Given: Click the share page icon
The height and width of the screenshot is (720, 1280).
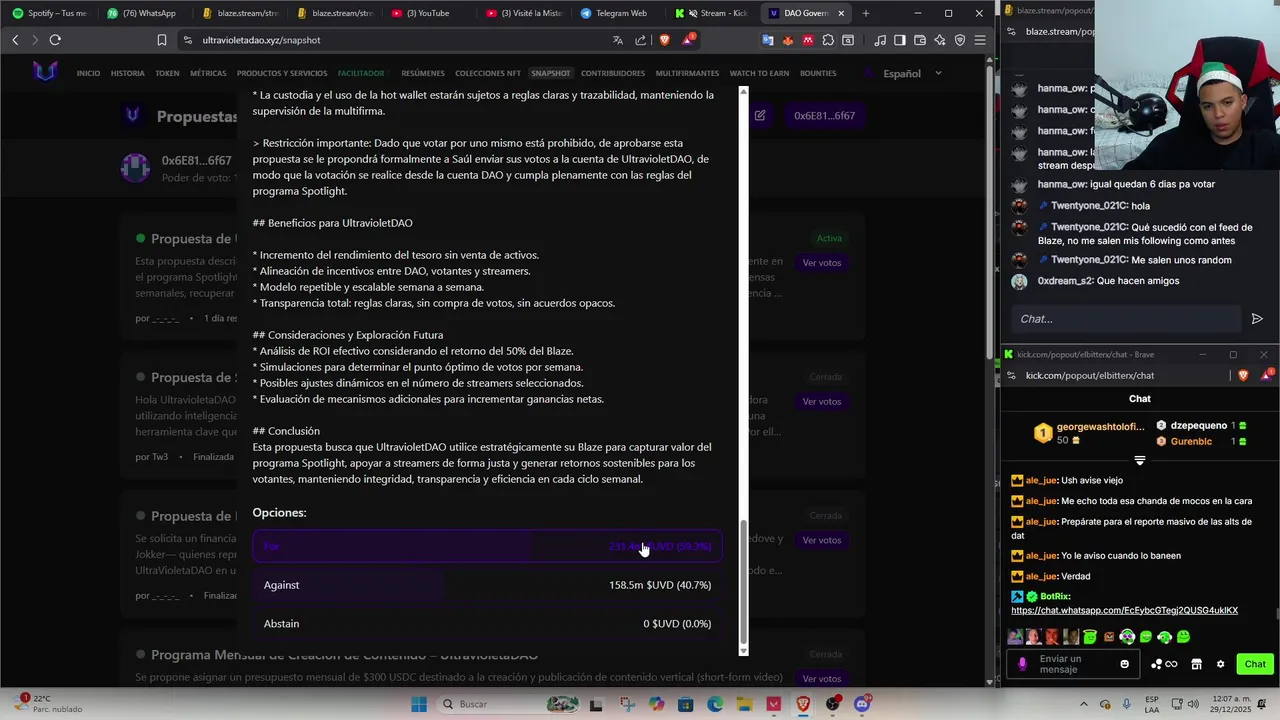Looking at the screenshot, I should click(x=641, y=40).
